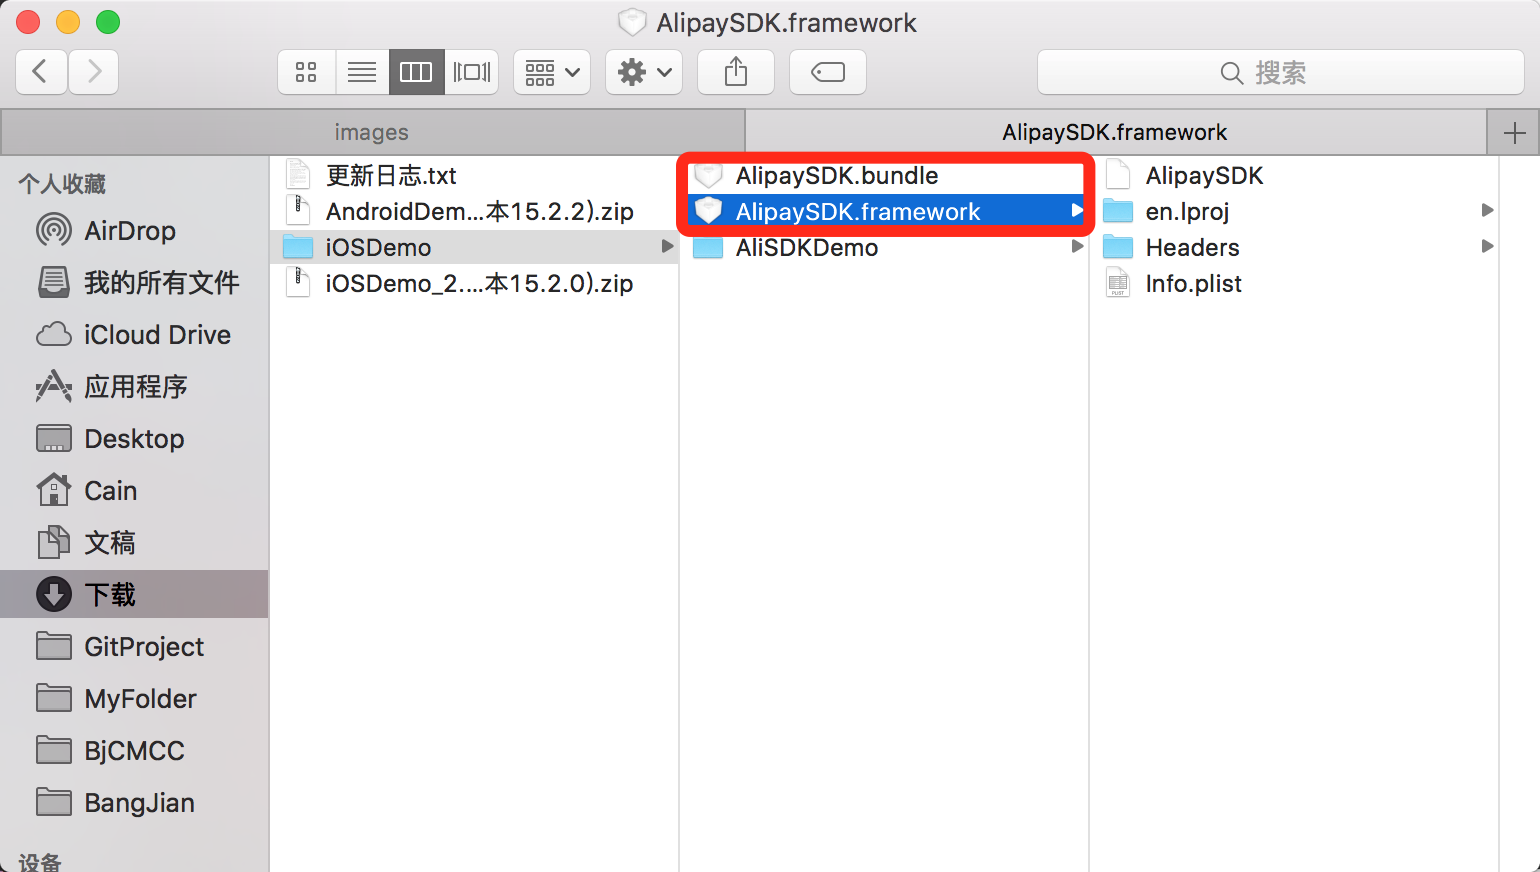Open 应用程序 in the sidebar

point(134,387)
